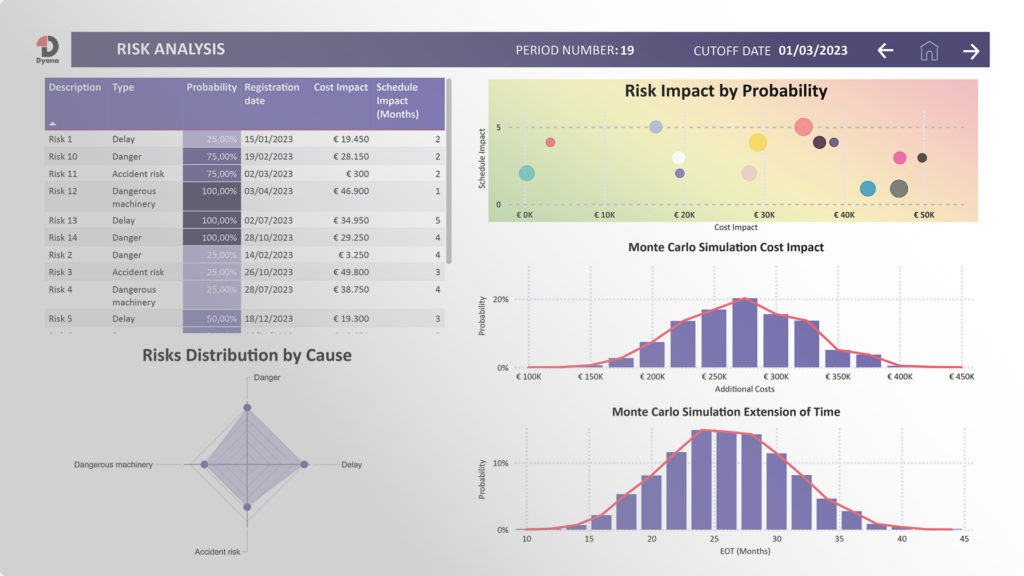The image size is (1024, 576).
Task: Go to the previous period with back arrow
Action: pyautogui.click(x=885, y=50)
